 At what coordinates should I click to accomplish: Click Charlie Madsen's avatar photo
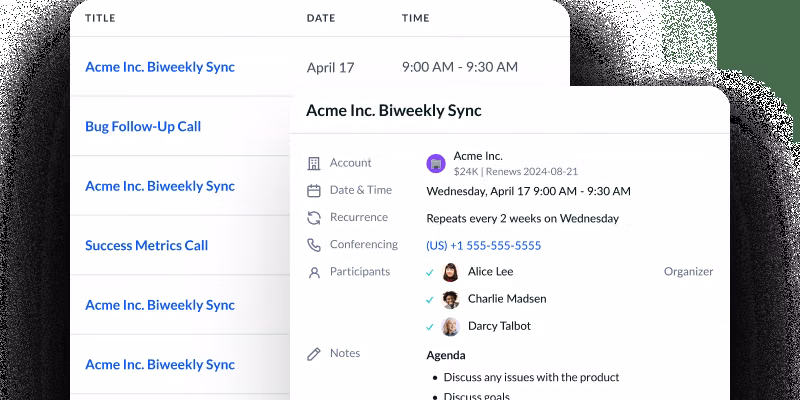(x=451, y=299)
